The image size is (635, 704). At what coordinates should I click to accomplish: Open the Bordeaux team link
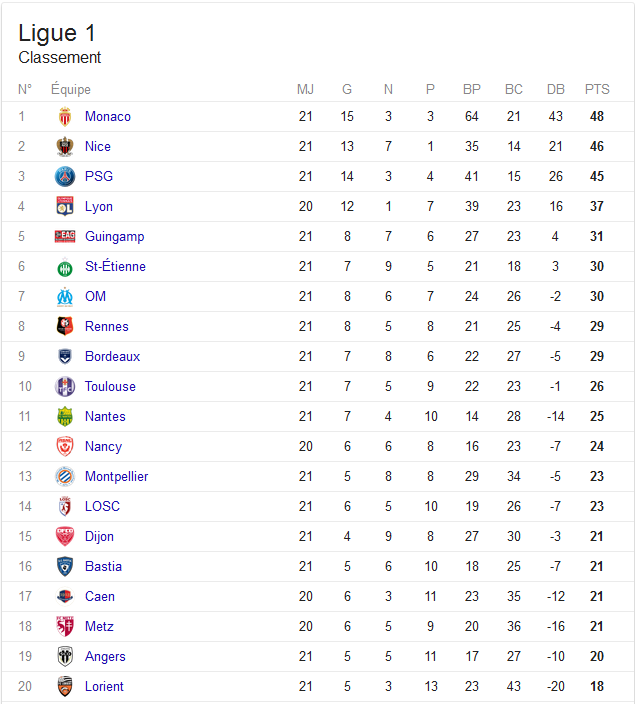(113, 356)
